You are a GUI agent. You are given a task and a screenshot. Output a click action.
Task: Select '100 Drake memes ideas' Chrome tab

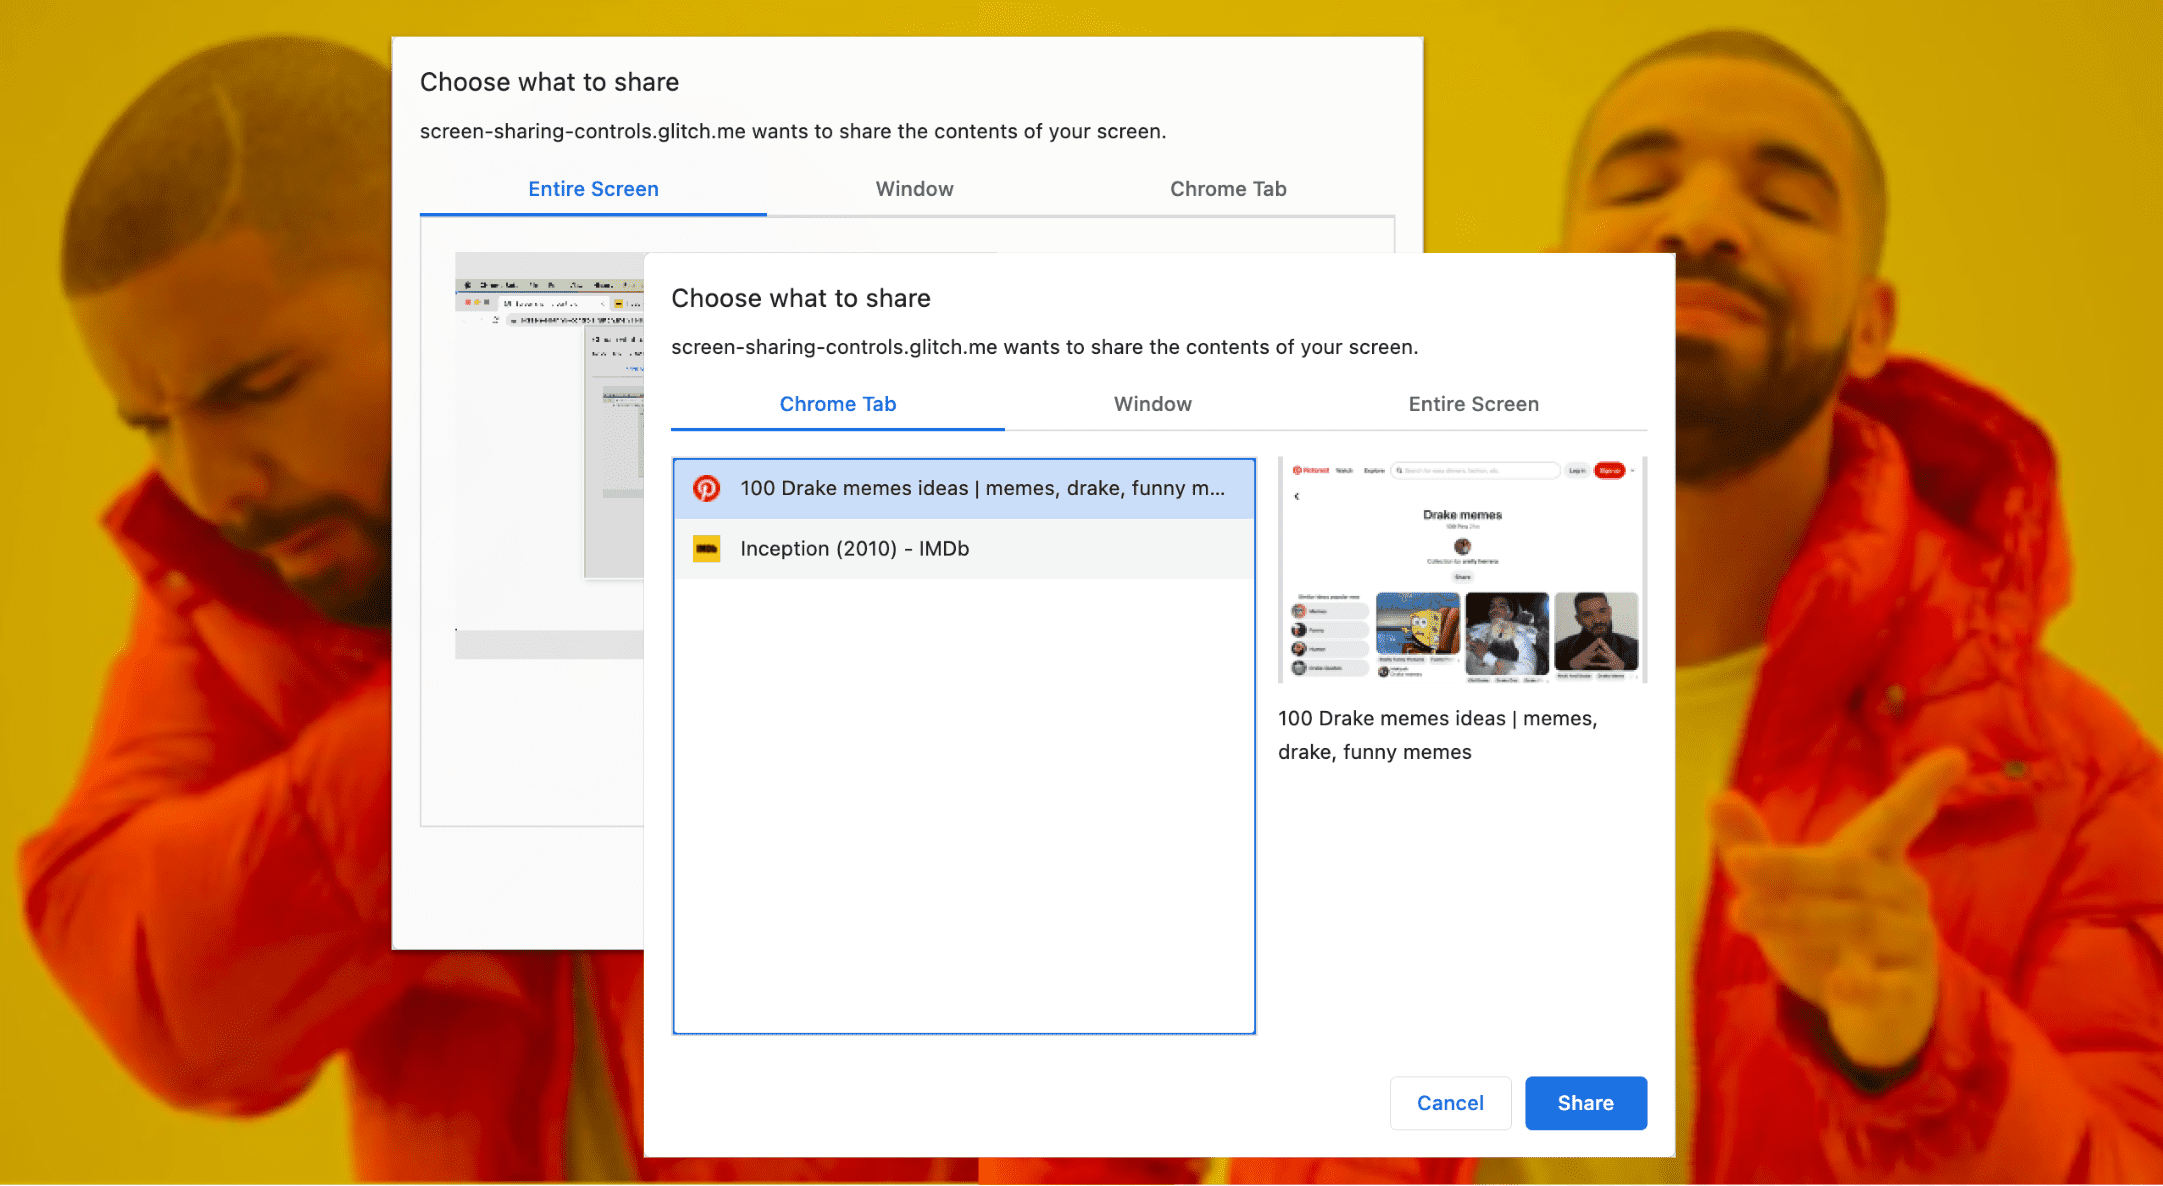click(964, 488)
